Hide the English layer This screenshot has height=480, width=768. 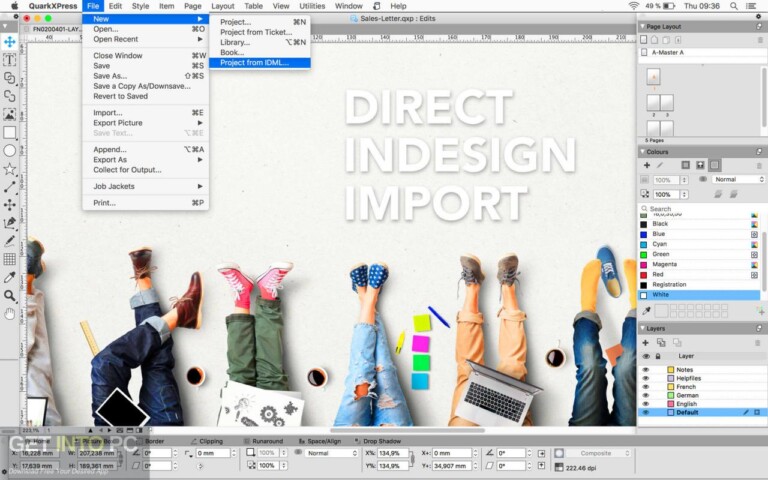tap(646, 404)
